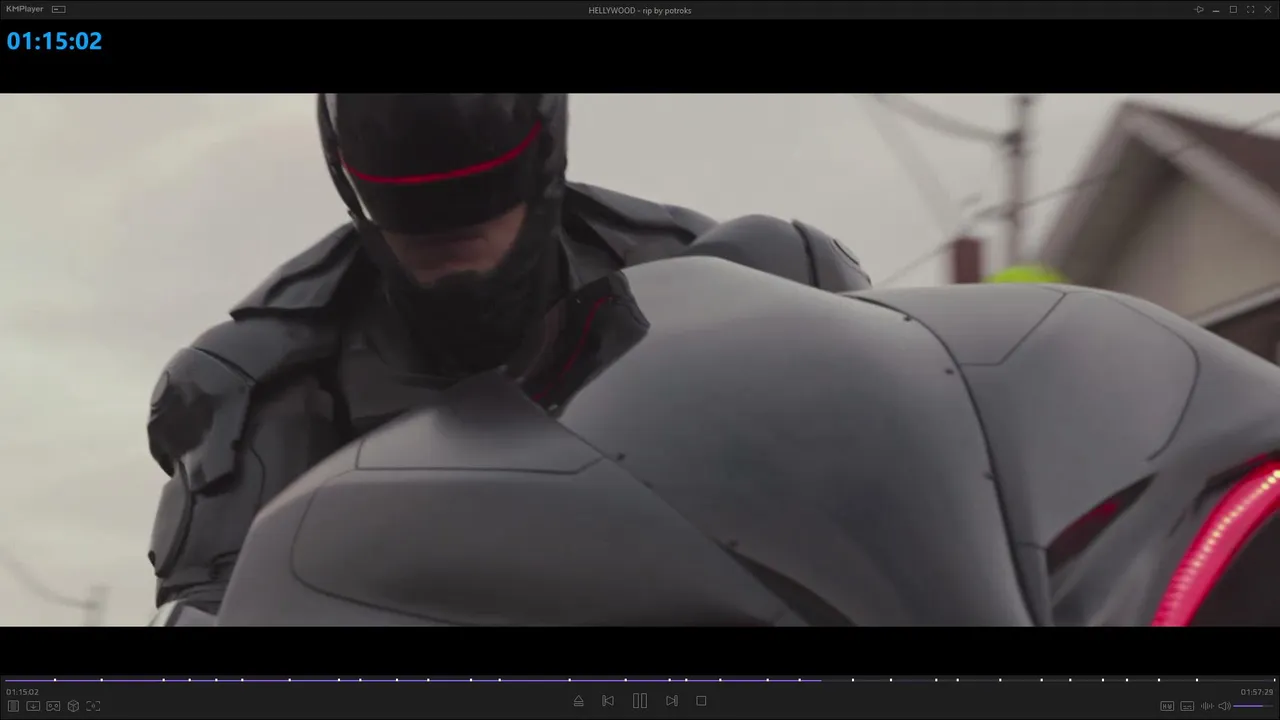Skip to the next track
This screenshot has height=720, width=1280.
(672, 701)
